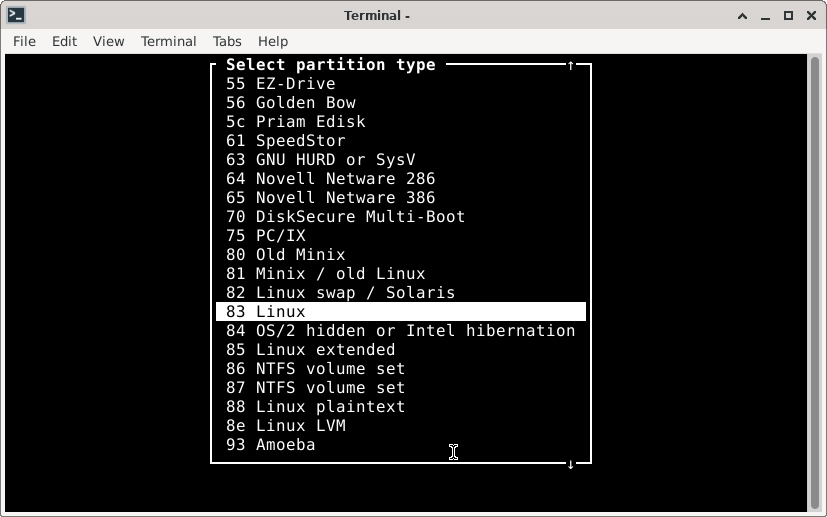Open the Terminal menu
The height and width of the screenshot is (517, 827).
pyautogui.click(x=168, y=41)
